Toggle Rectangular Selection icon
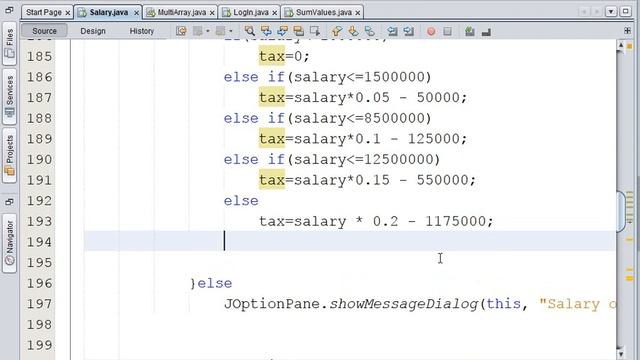The width and height of the screenshot is (640, 360). tap(315, 31)
